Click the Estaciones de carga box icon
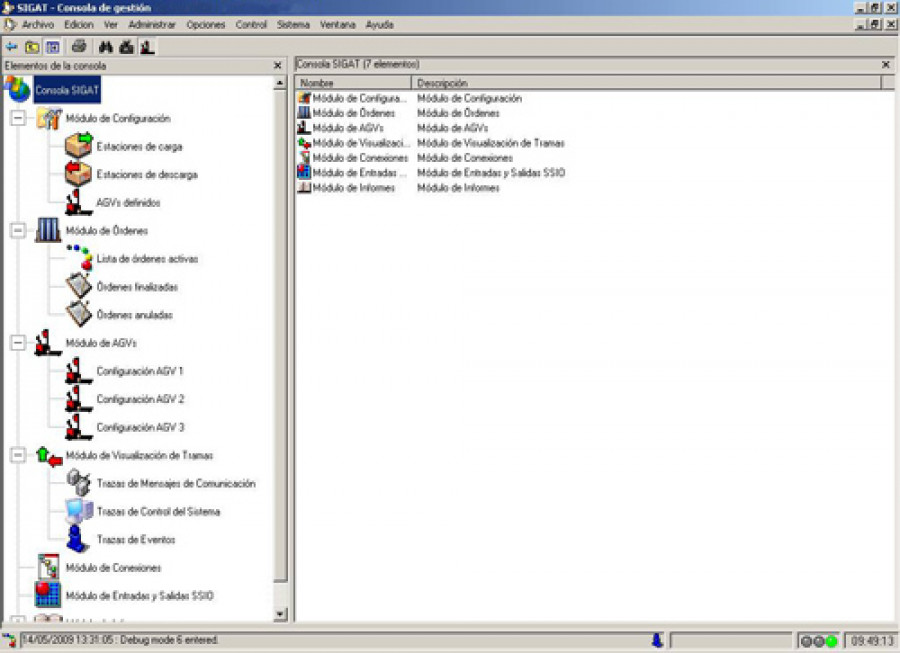Screen dimensions: 900x653 pyautogui.click(x=79, y=146)
